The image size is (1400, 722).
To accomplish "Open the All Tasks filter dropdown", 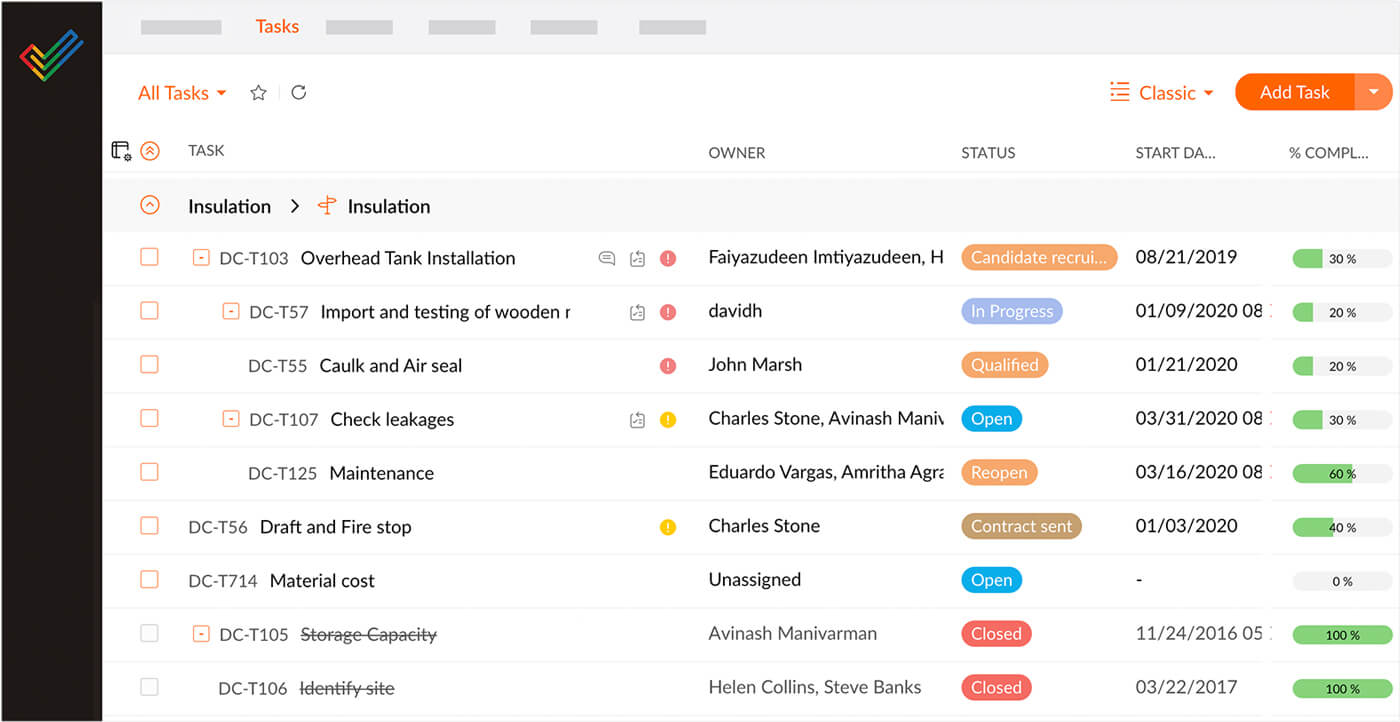I will pyautogui.click(x=182, y=93).
